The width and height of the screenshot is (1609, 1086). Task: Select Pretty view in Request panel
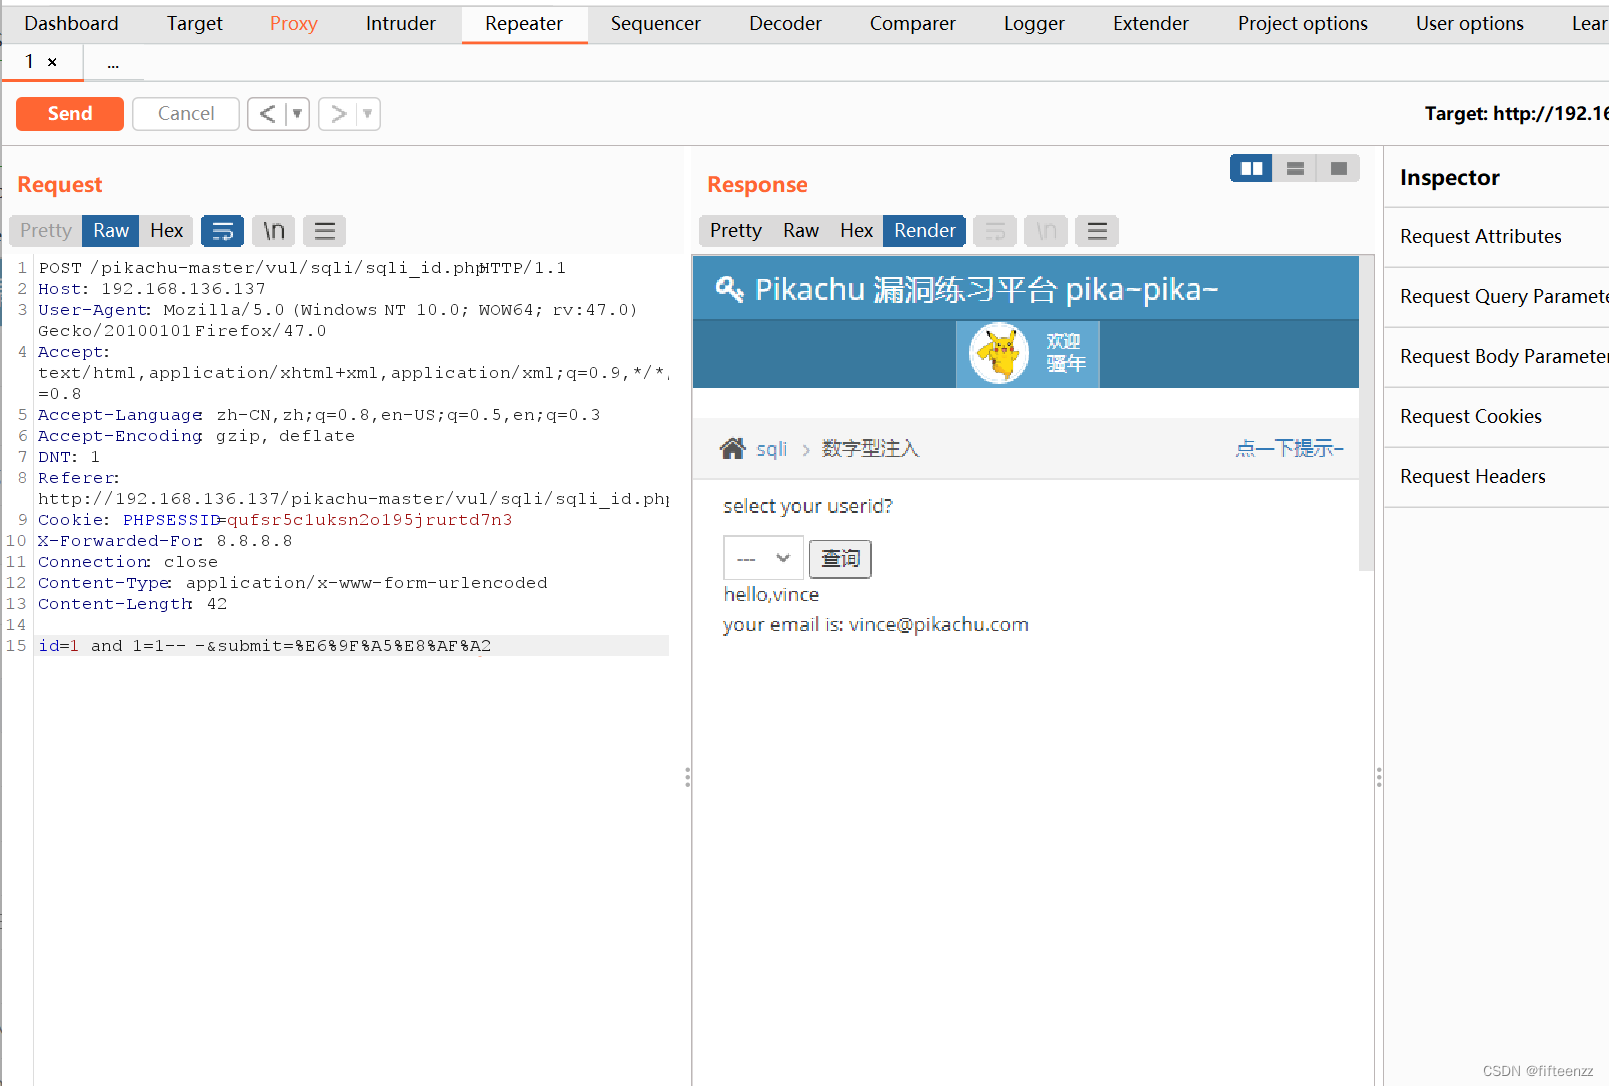point(46,231)
